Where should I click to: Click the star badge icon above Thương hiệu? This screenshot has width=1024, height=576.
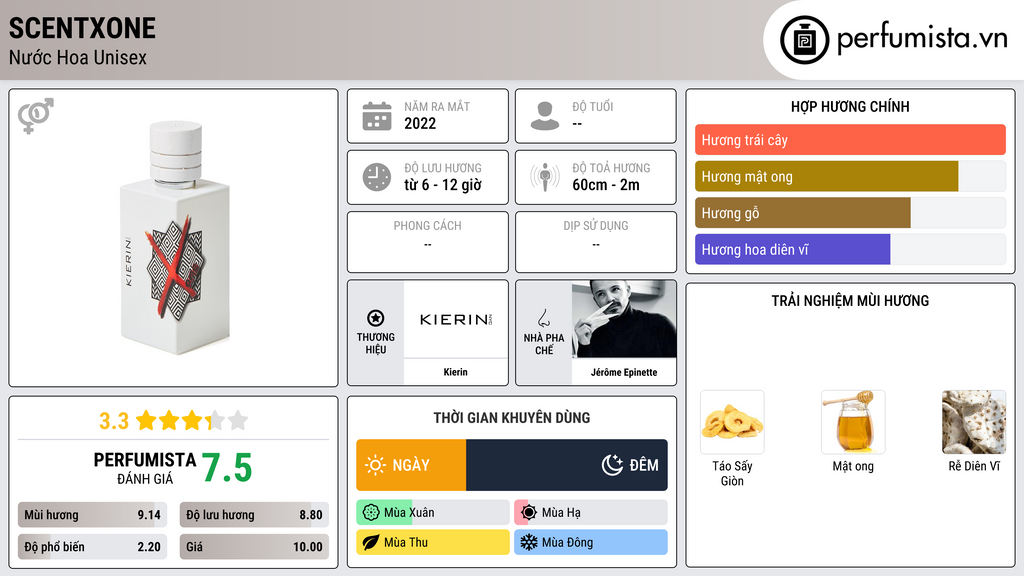[376, 318]
